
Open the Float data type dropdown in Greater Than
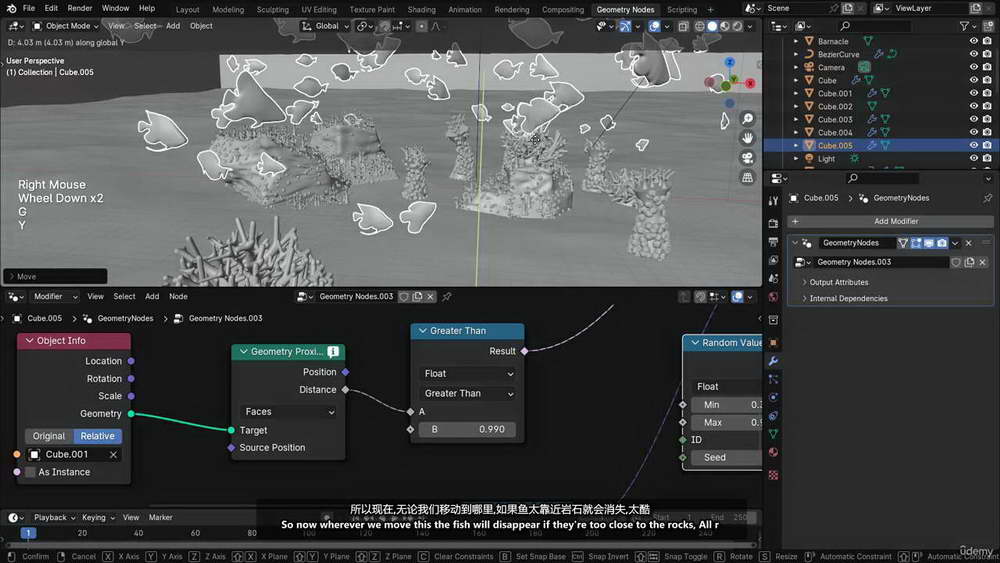tap(468, 374)
